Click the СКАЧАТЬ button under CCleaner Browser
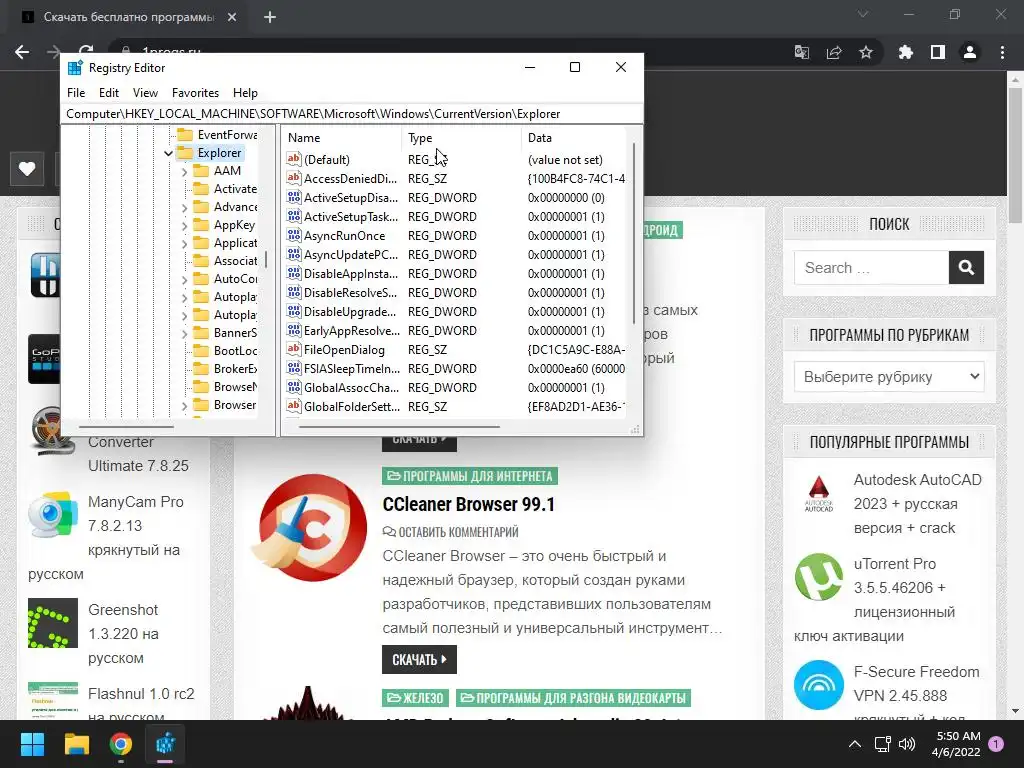This screenshot has width=1024, height=768. [419, 660]
